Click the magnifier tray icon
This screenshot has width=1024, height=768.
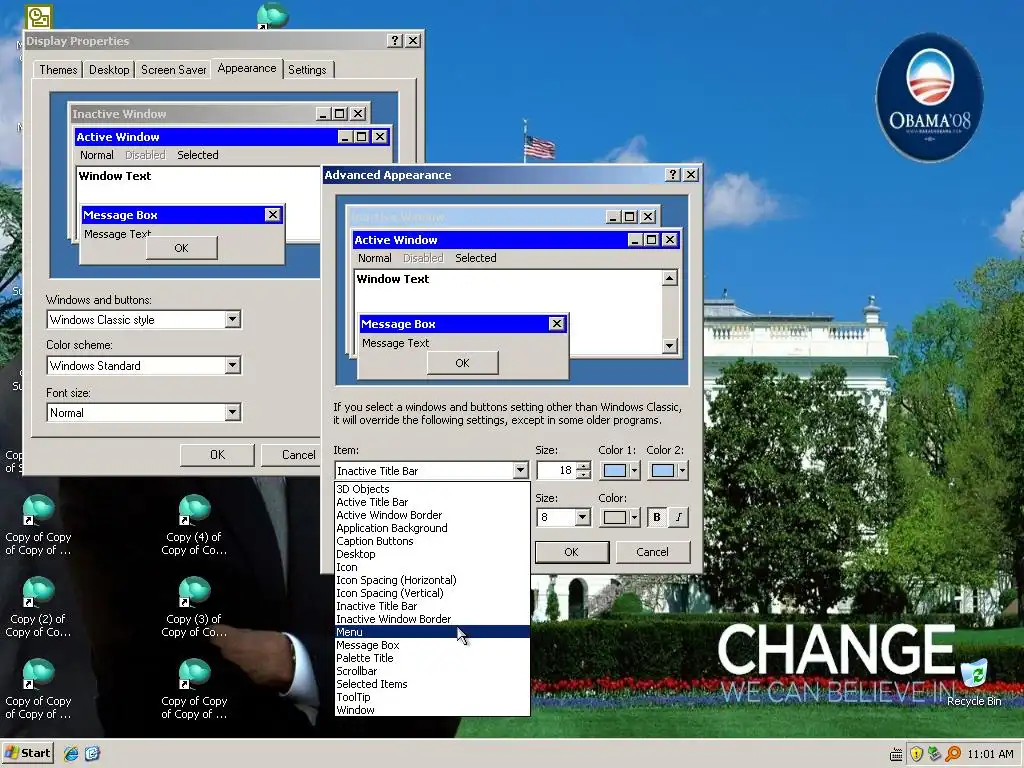click(x=953, y=754)
